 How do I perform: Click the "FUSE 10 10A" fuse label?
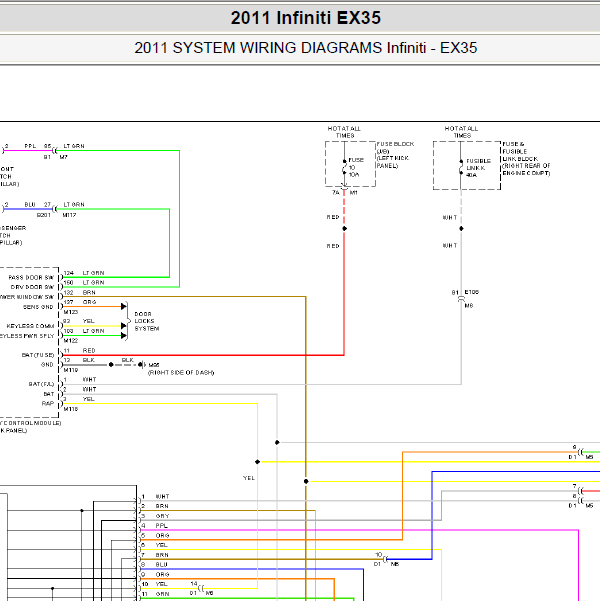click(356, 167)
